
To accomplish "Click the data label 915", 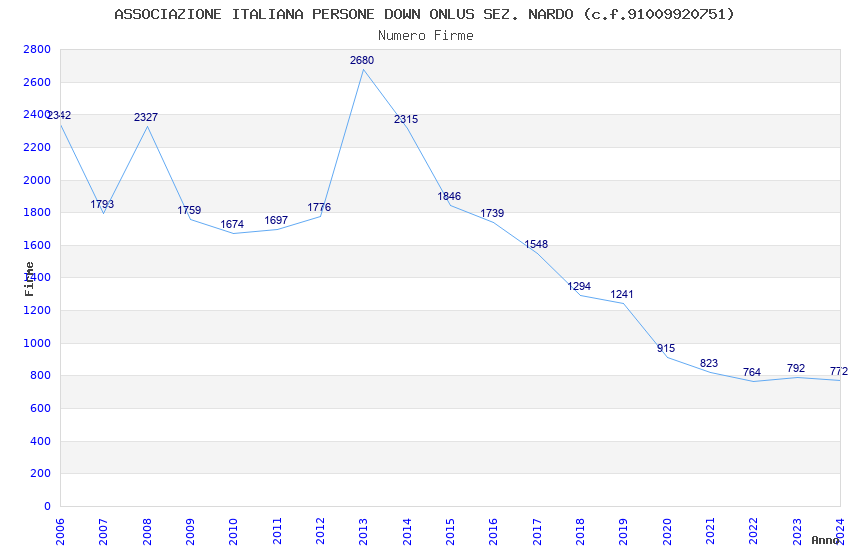I will click(x=666, y=348).
